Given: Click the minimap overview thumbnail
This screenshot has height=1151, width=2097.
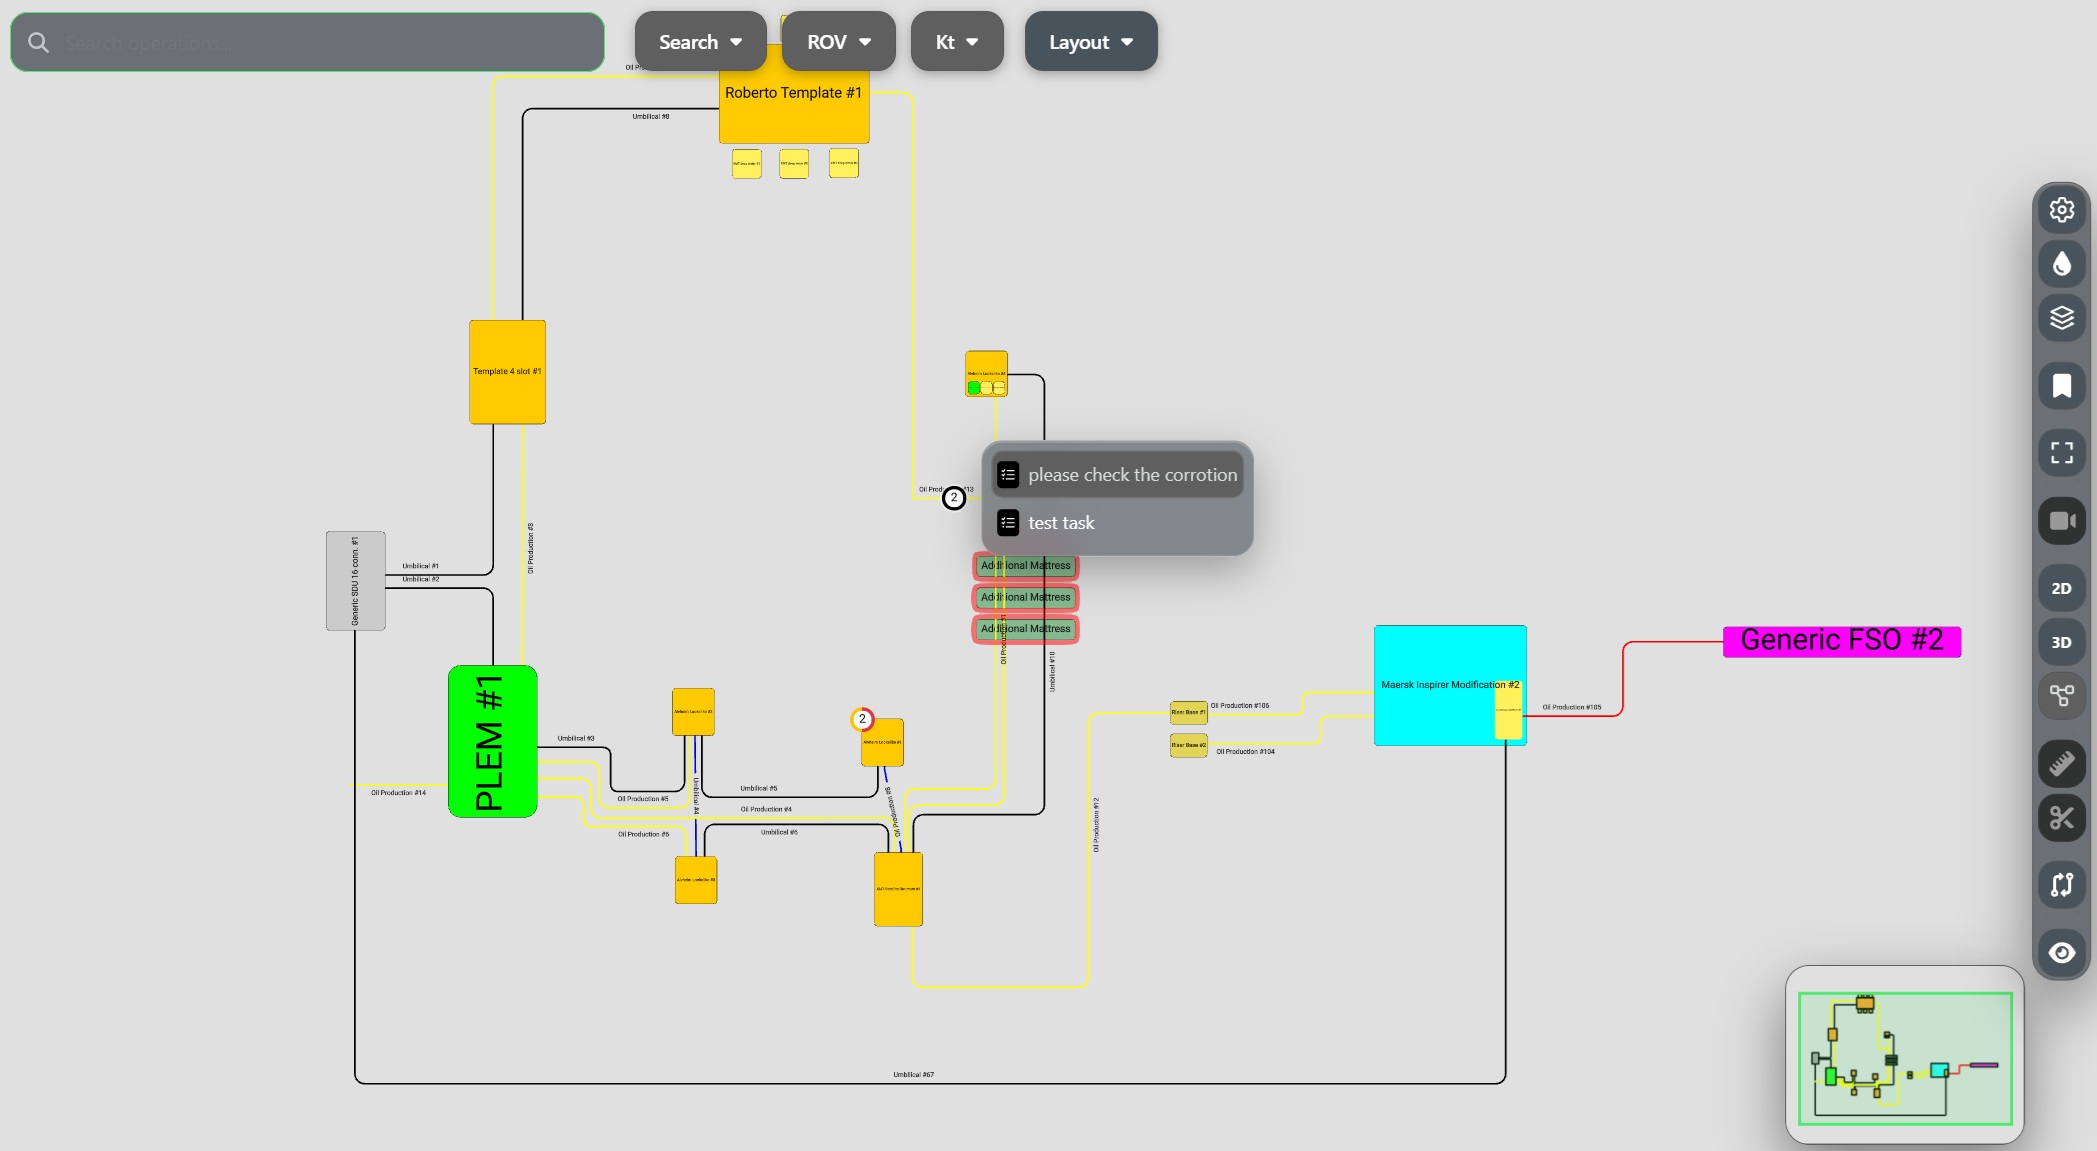Looking at the screenshot, I should point(1905,1058).
